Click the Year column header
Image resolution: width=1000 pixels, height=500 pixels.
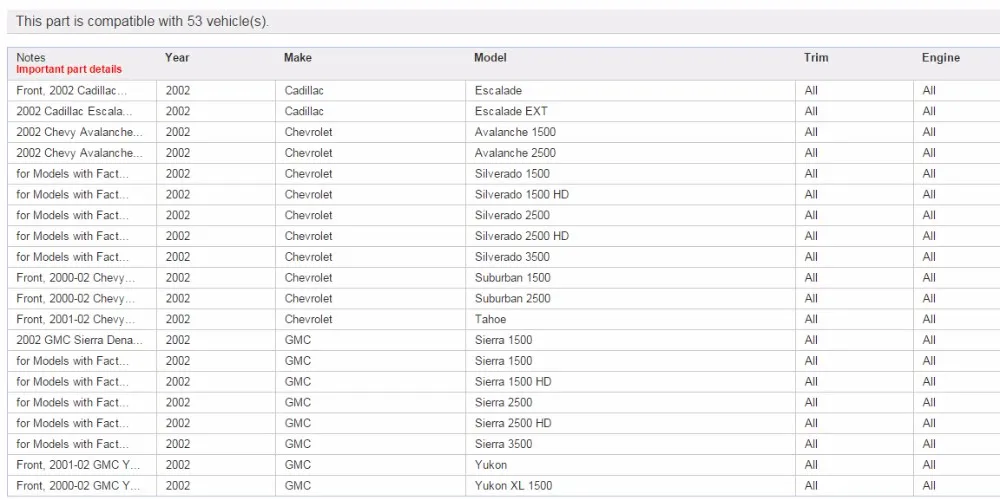(x=177, y=57)
